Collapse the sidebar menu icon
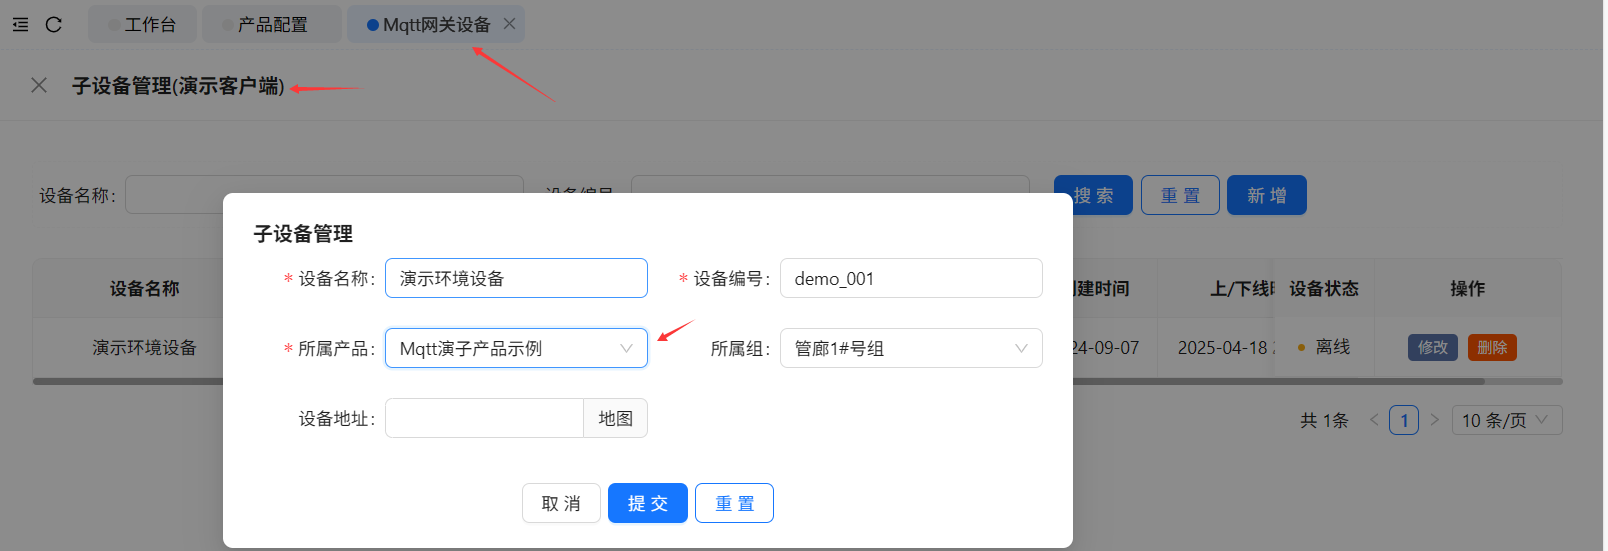The image size is (1608, 551). point(20,25)
